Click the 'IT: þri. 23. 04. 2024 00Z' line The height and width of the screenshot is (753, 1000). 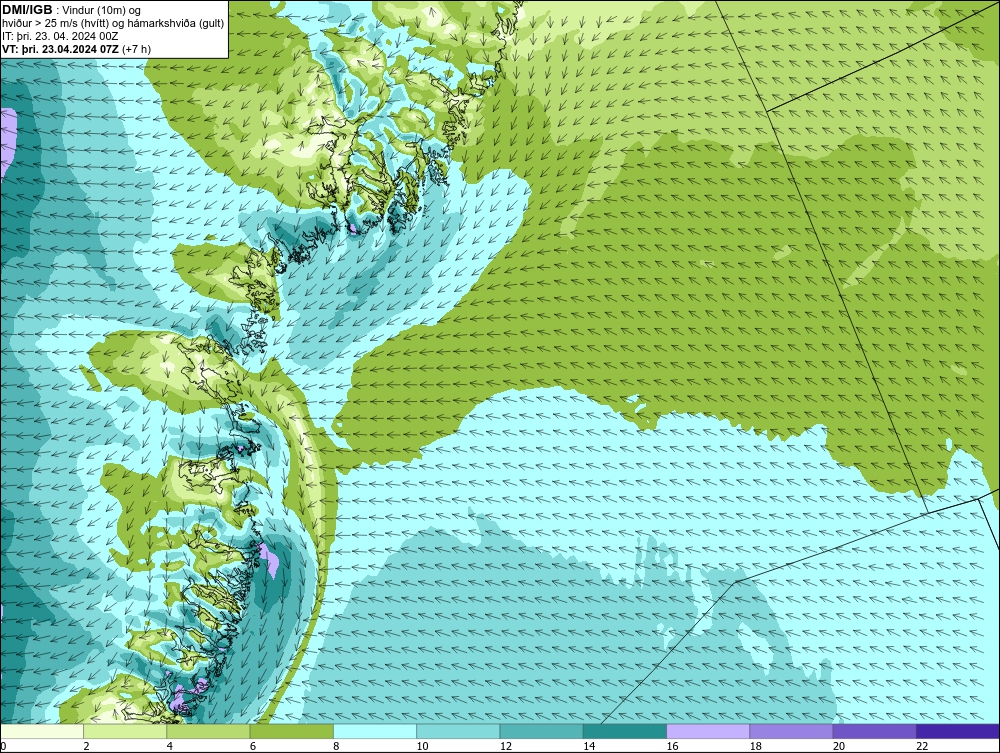click(61, 36)
